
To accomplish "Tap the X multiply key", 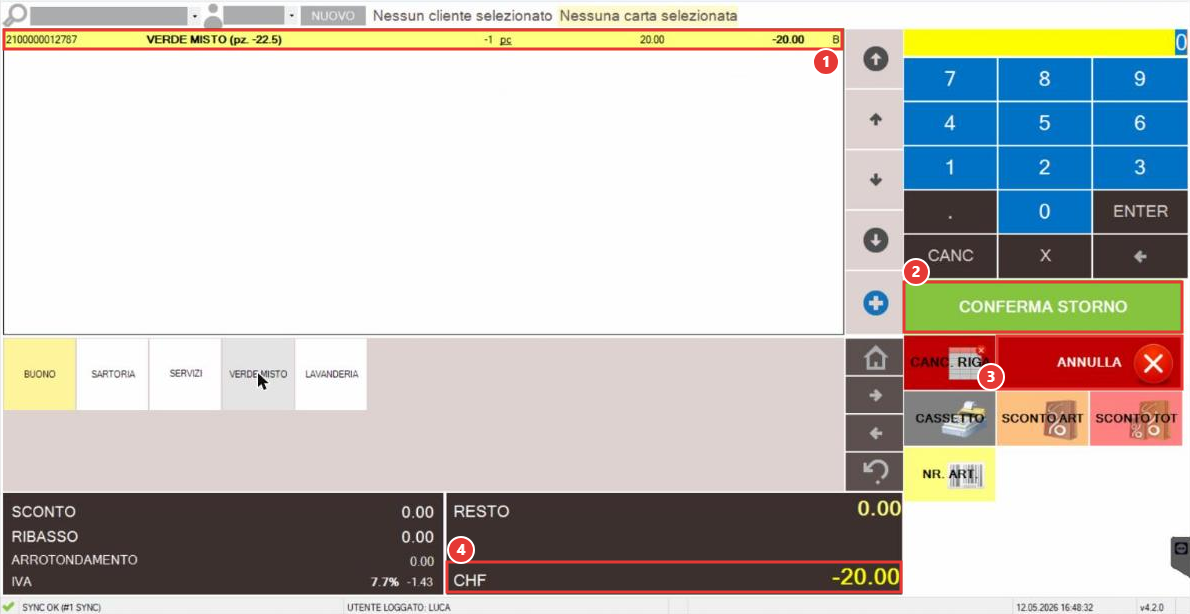I will click(x=1044, y=256).
